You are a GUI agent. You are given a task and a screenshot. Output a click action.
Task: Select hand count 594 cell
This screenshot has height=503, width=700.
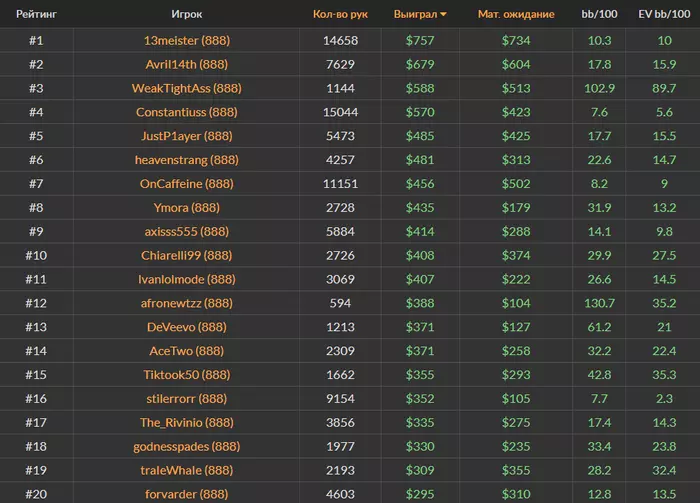click(340, 303)
